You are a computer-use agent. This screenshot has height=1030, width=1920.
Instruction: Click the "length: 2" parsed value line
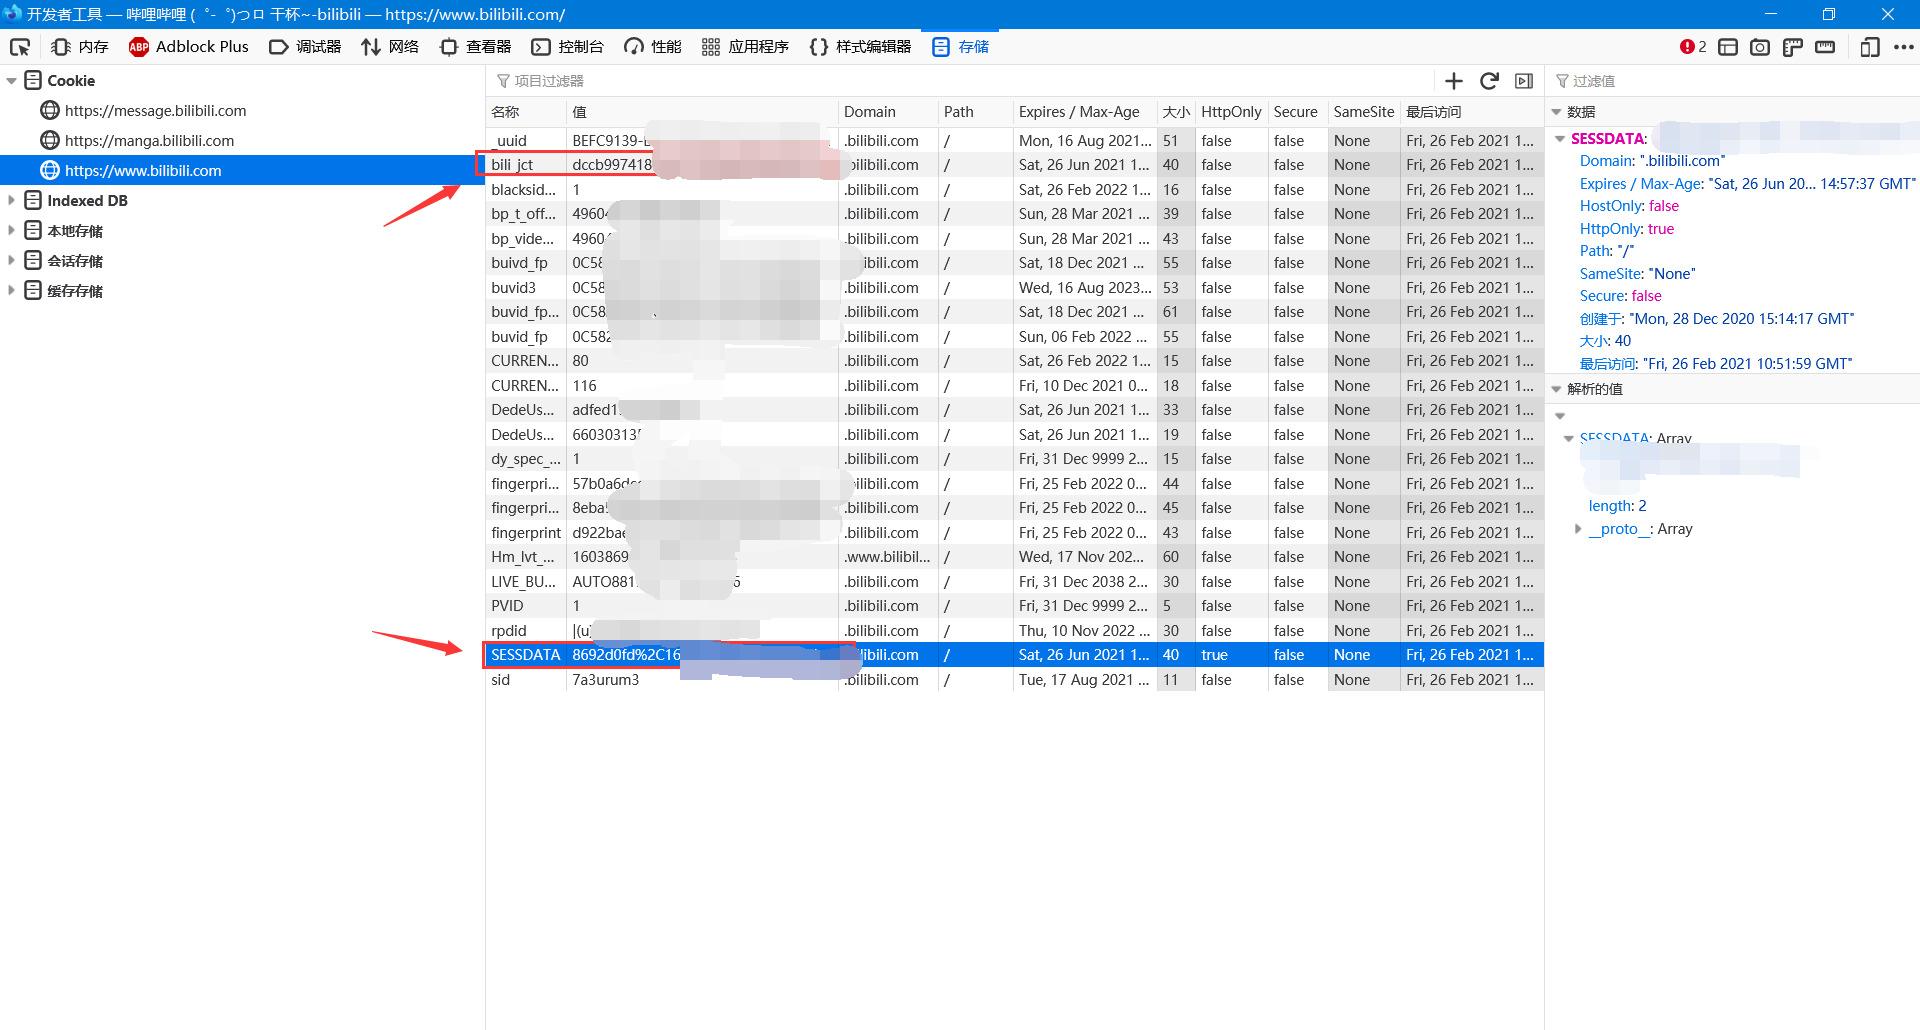tap(1617, 506)
